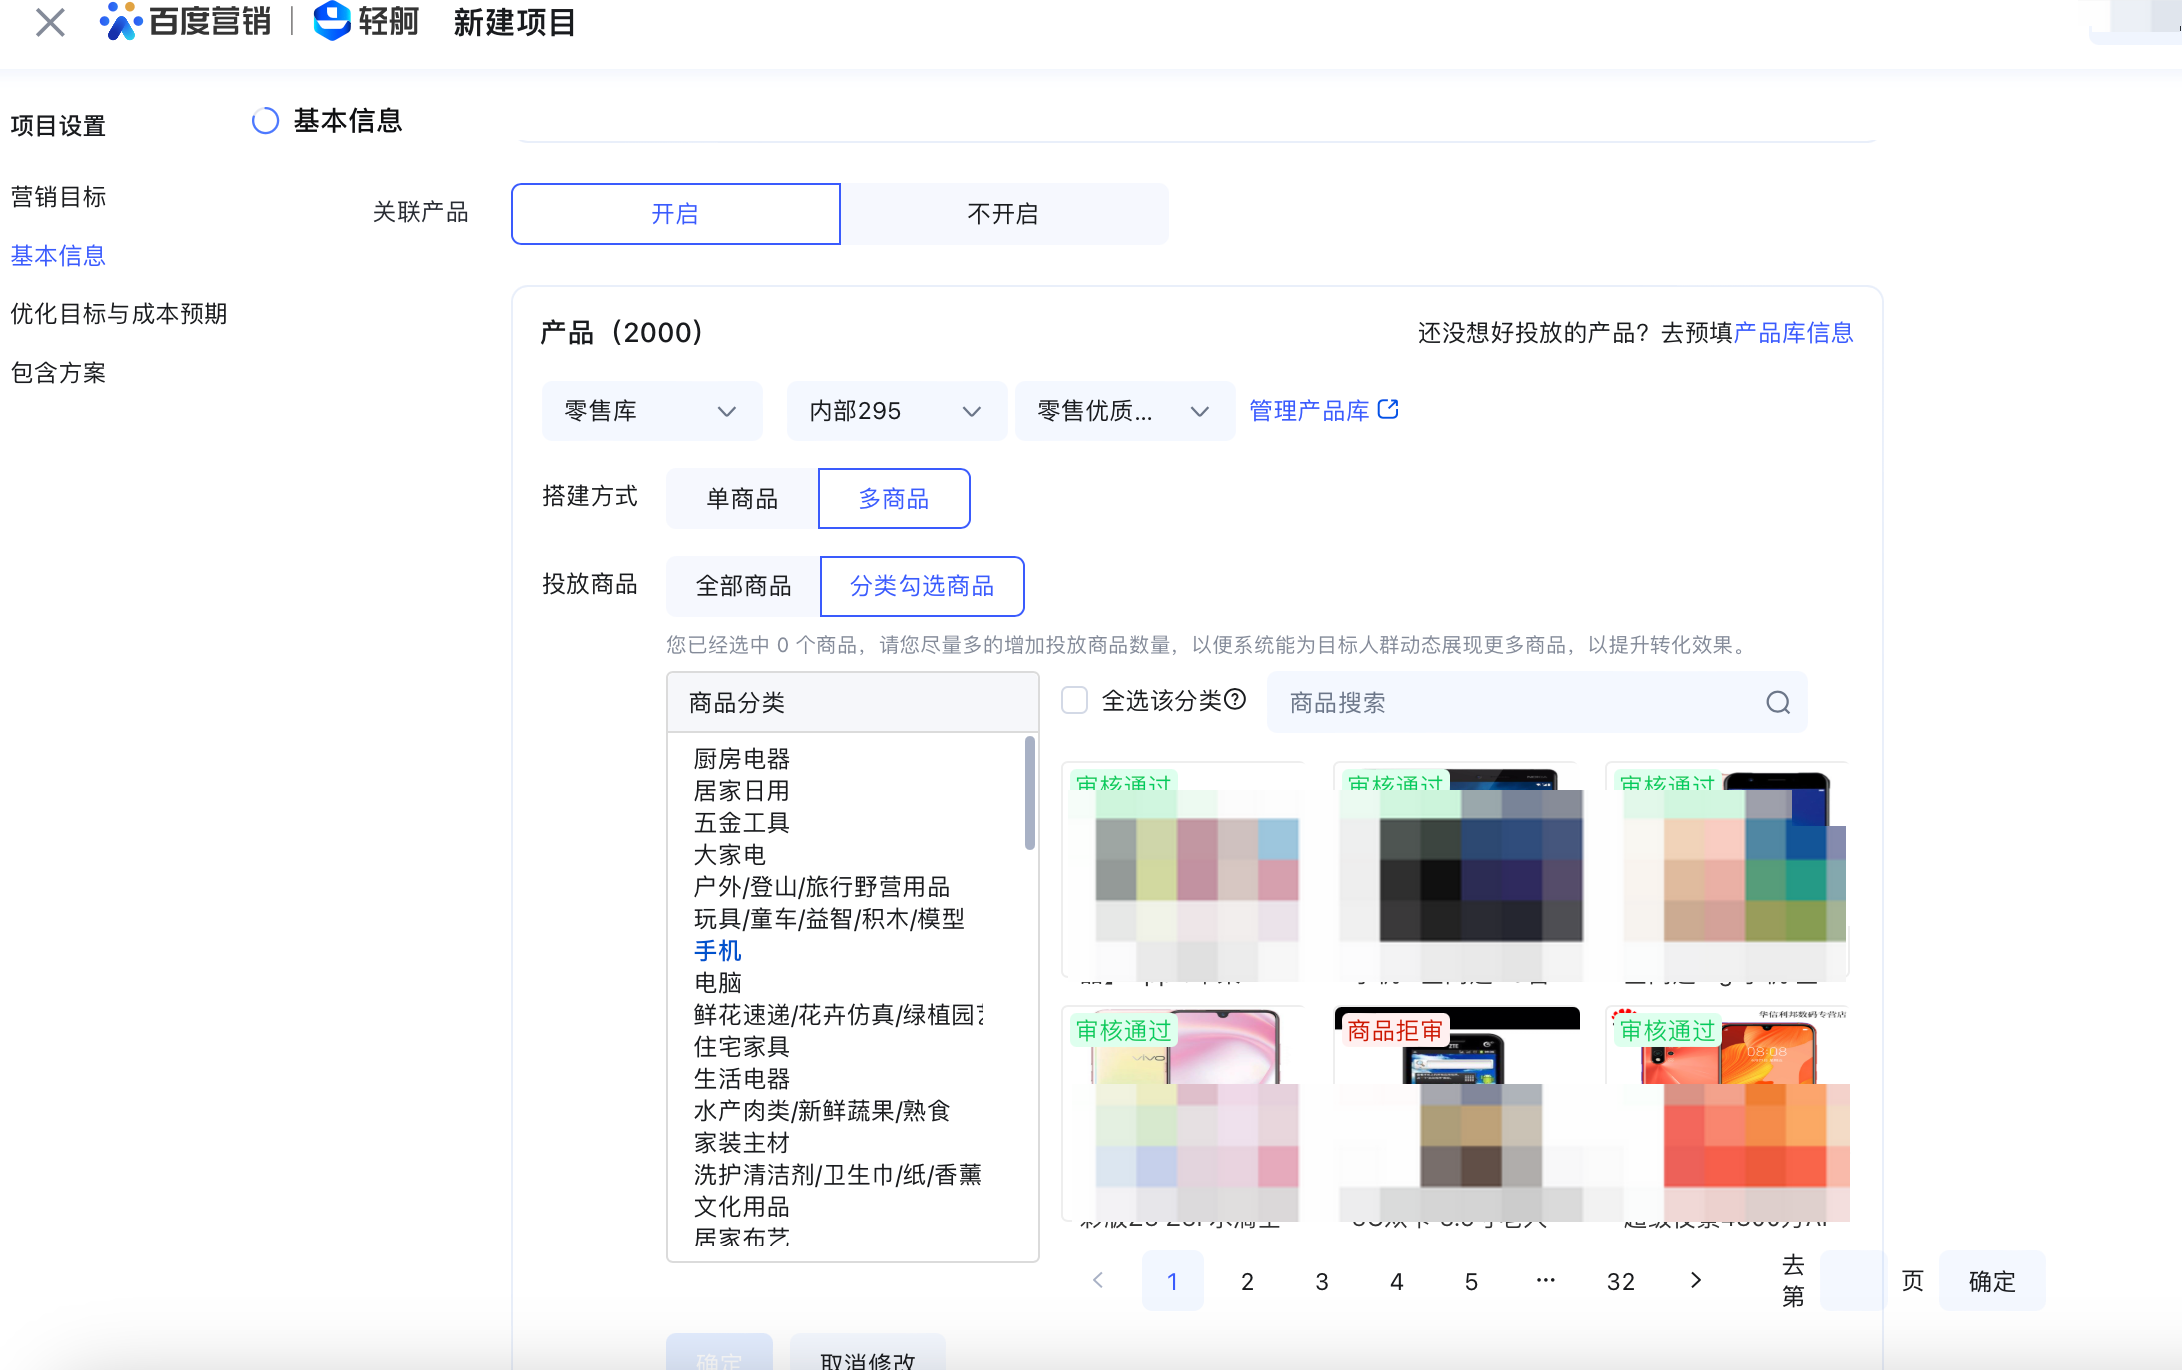Click the 轻舸 ship logo icon

[x=331, y=21]
